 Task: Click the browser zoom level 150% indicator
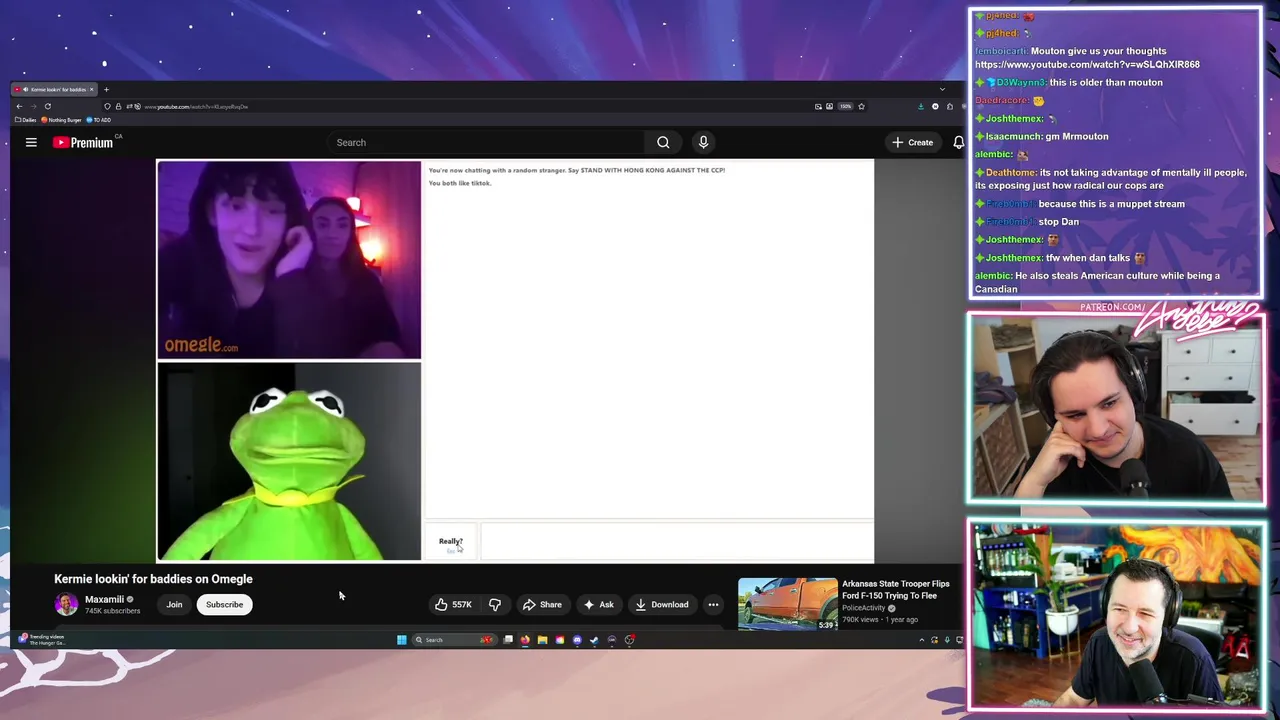coord(845,106)
